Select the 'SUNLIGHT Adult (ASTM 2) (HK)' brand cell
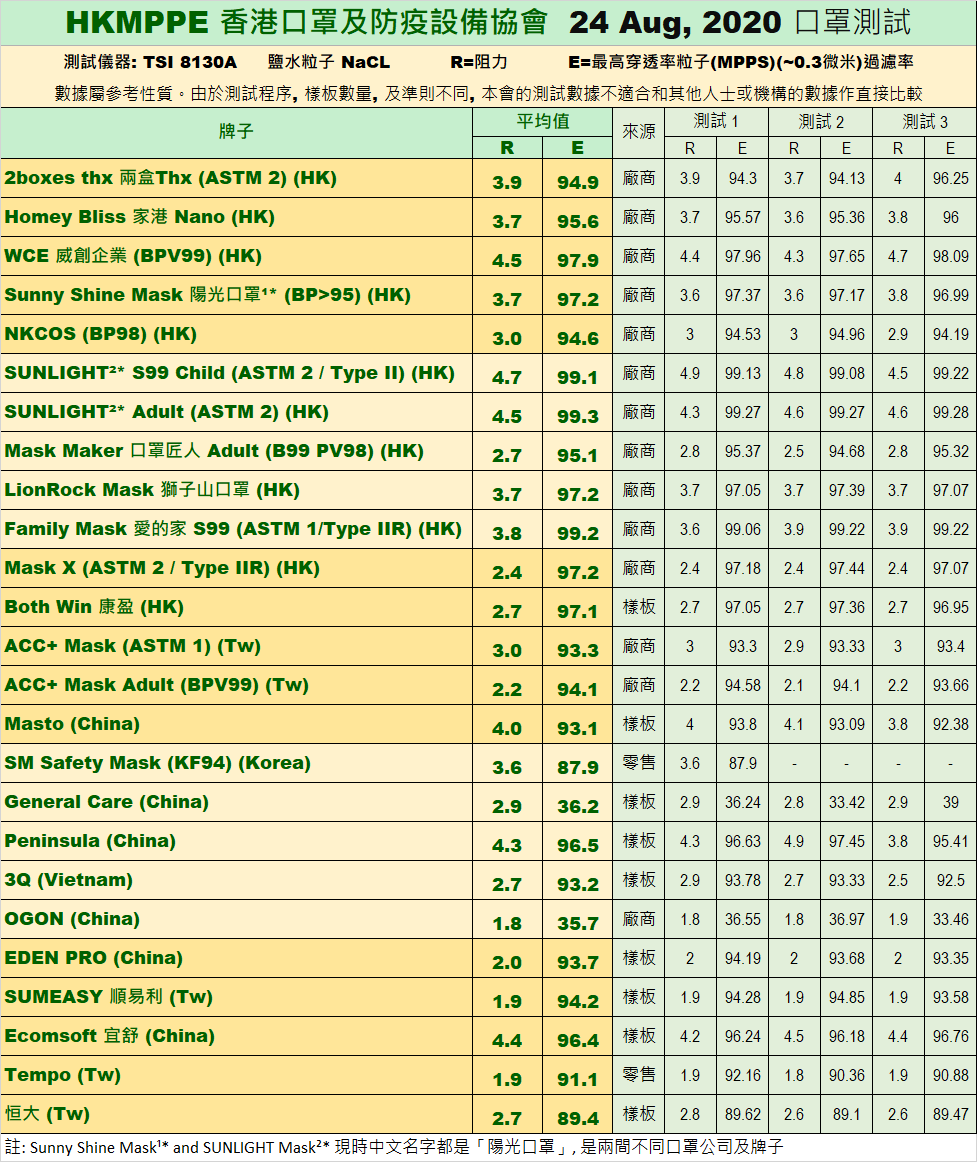 236,412
